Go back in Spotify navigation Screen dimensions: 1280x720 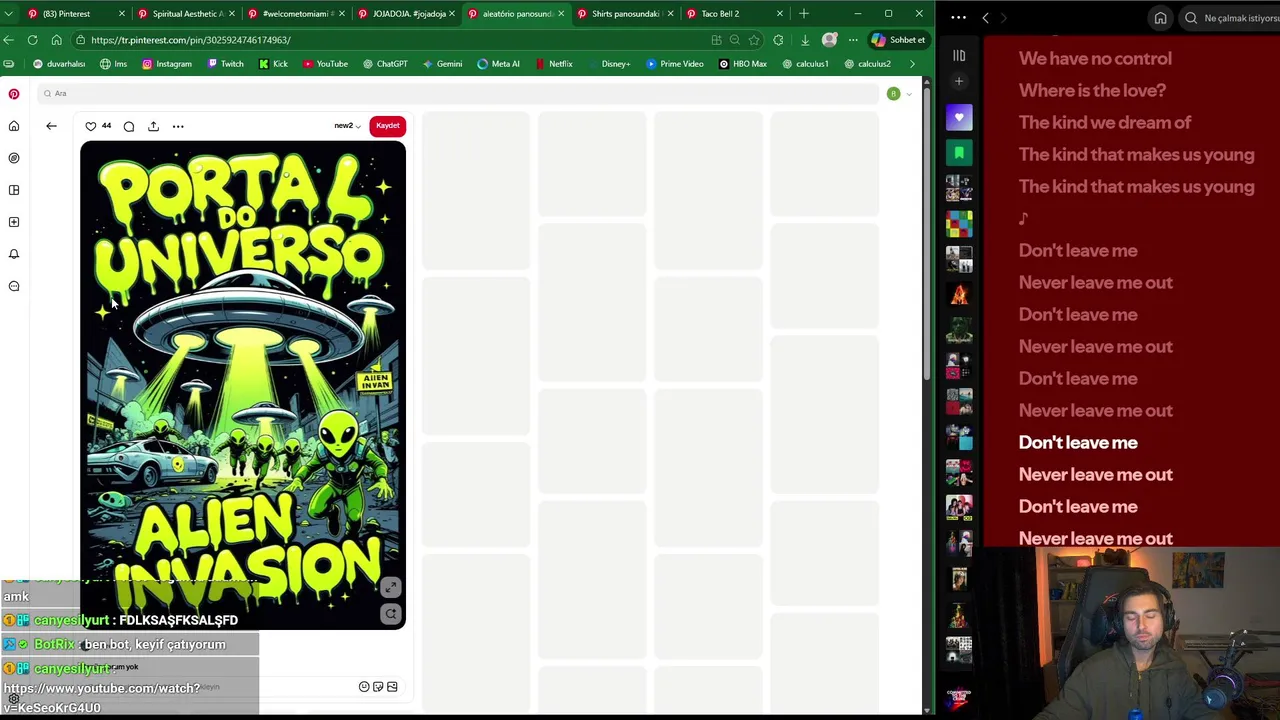(985, 18)
